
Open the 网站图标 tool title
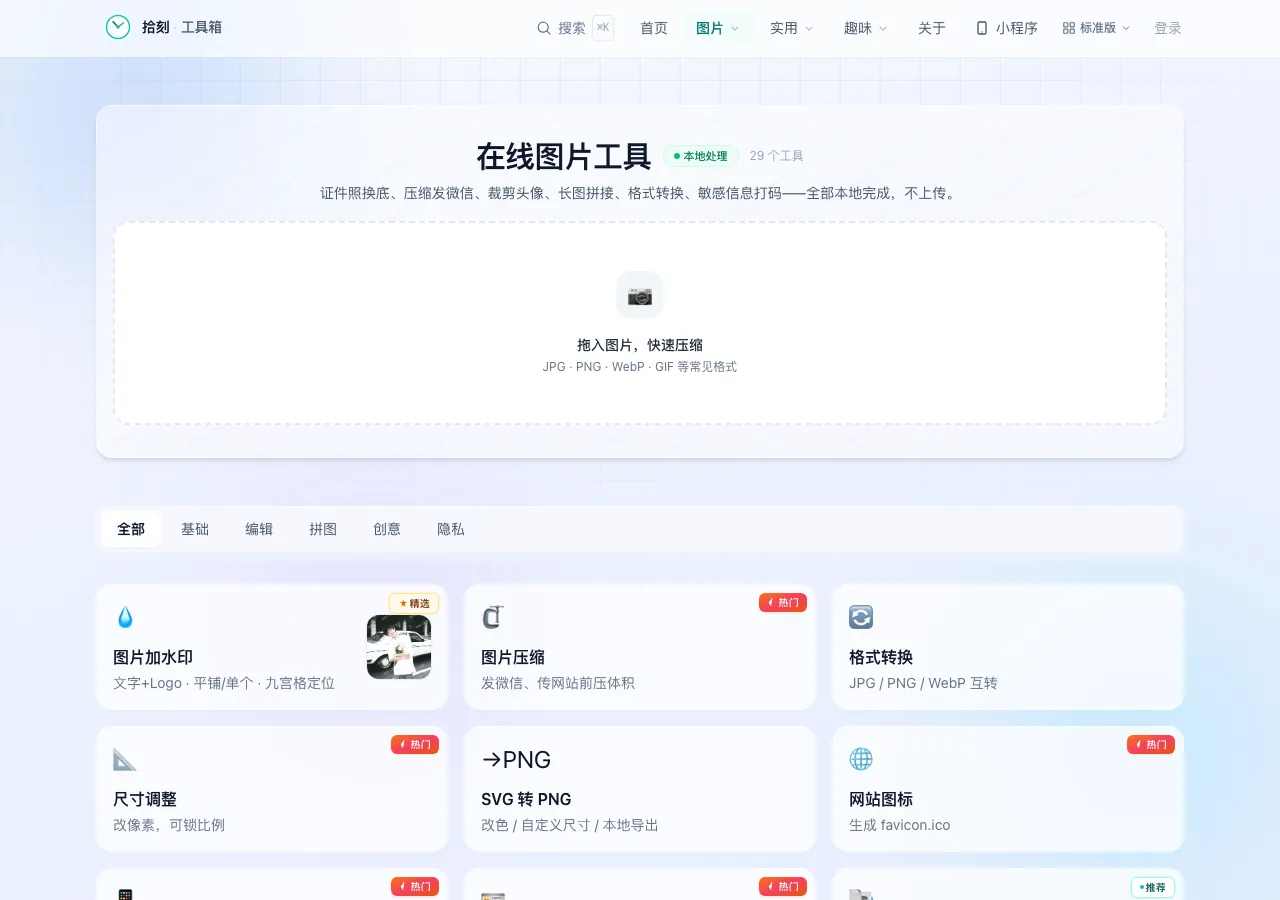(881, 799)
